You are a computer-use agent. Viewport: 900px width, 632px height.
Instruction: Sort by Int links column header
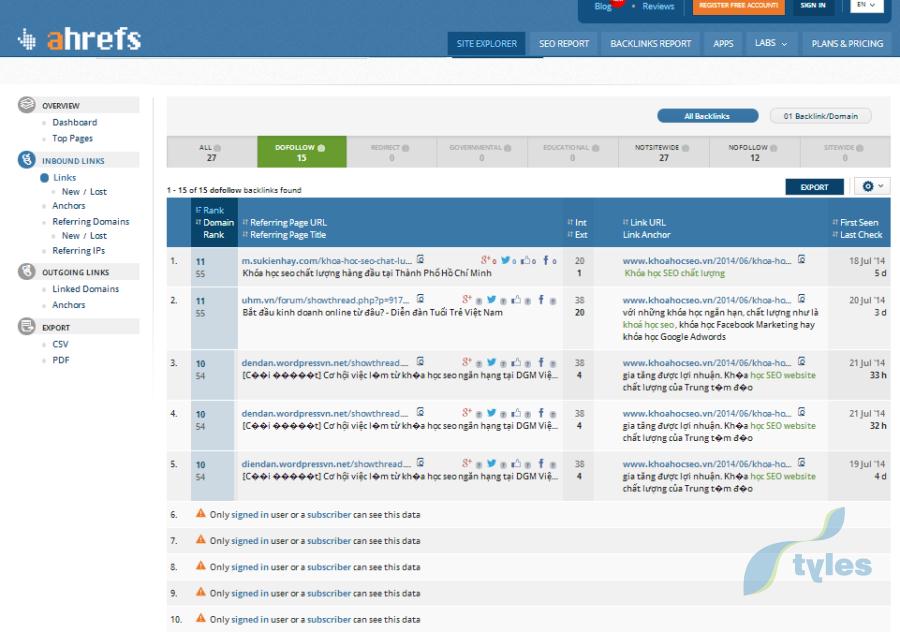(577, 223)
